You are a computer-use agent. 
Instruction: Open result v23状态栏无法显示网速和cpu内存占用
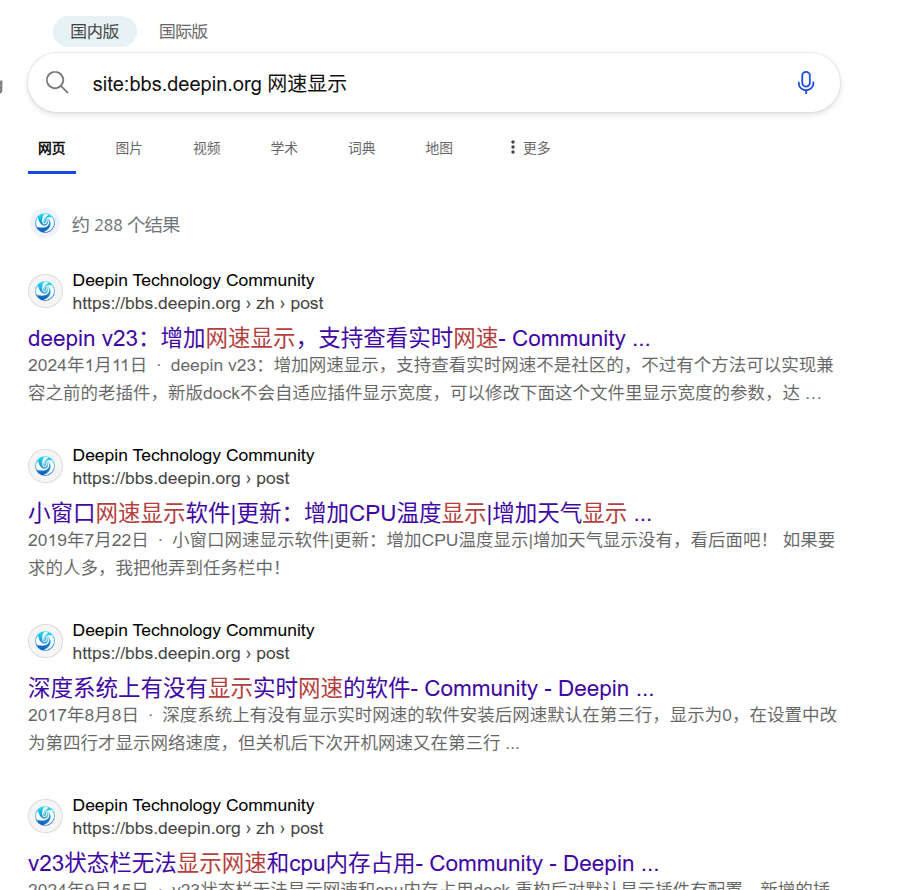[x=343, y=864]
